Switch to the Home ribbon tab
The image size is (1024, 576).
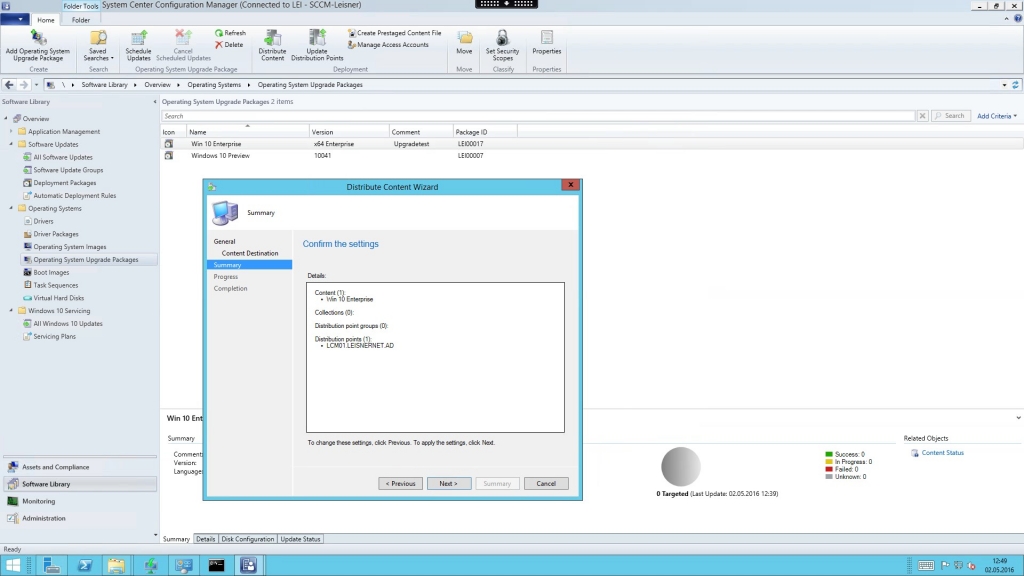[x=46, y=20]
